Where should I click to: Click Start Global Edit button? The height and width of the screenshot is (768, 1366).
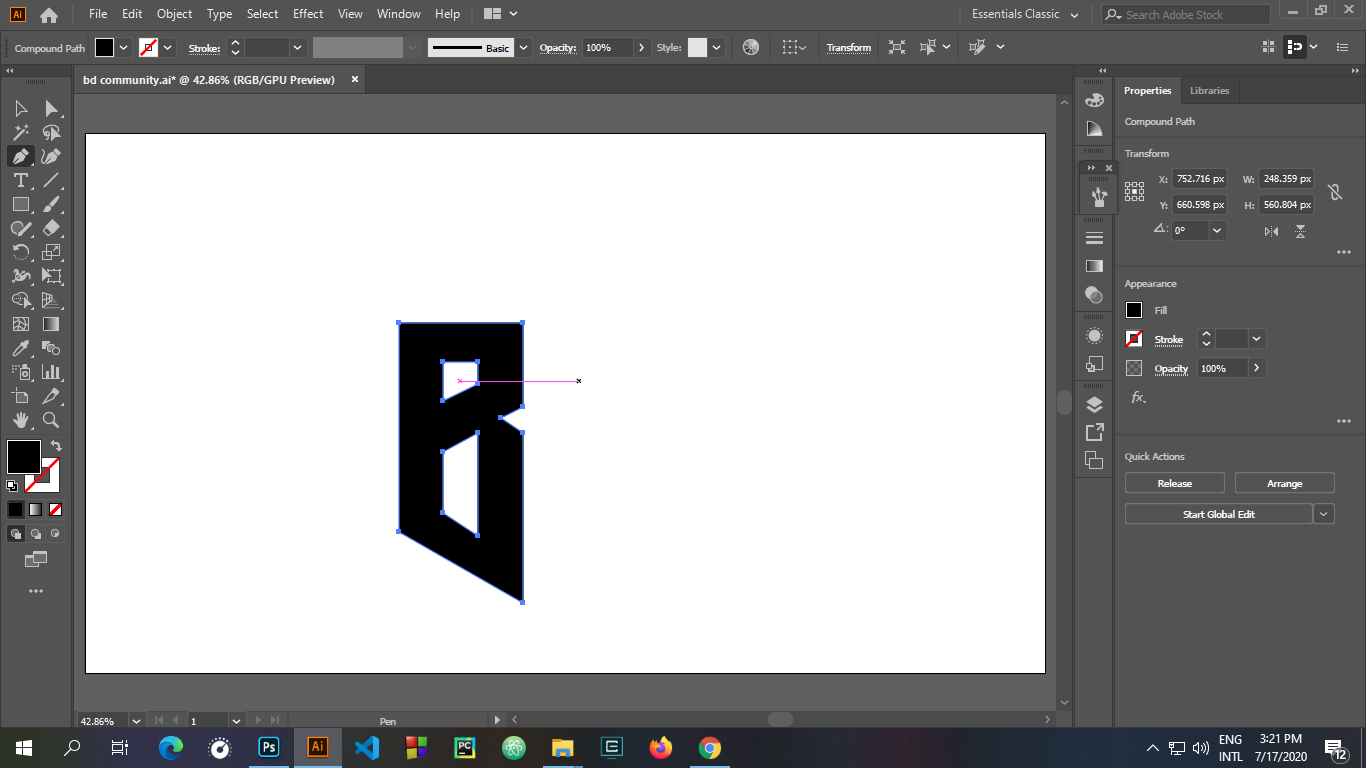1218,514
